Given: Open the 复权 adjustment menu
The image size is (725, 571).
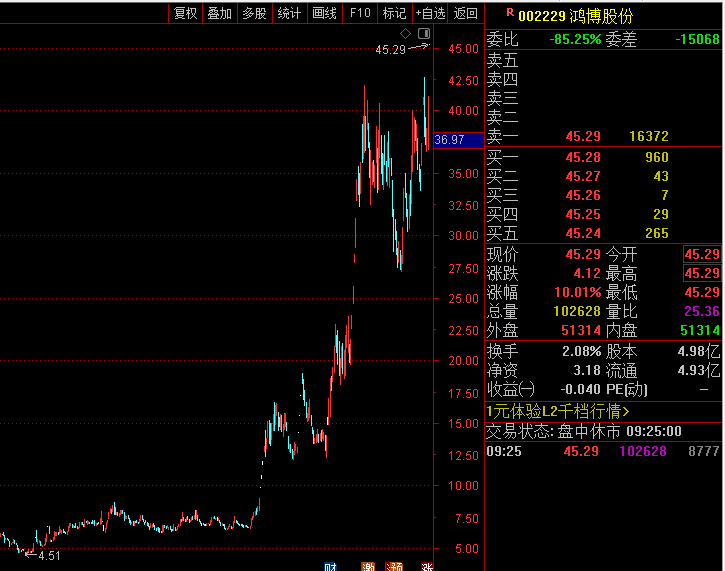Looking at the screenshot, I should pyautogui.click(x=185, y=13).
